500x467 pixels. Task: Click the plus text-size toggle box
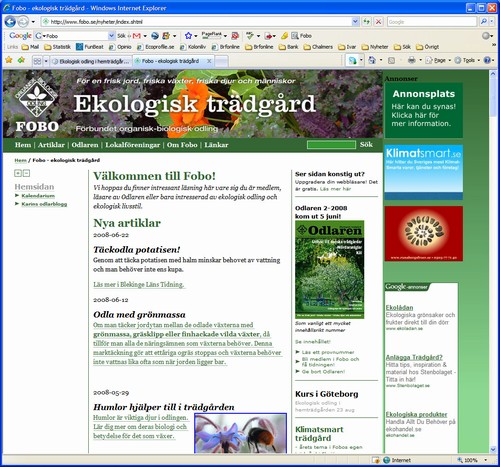click(18, 173)
